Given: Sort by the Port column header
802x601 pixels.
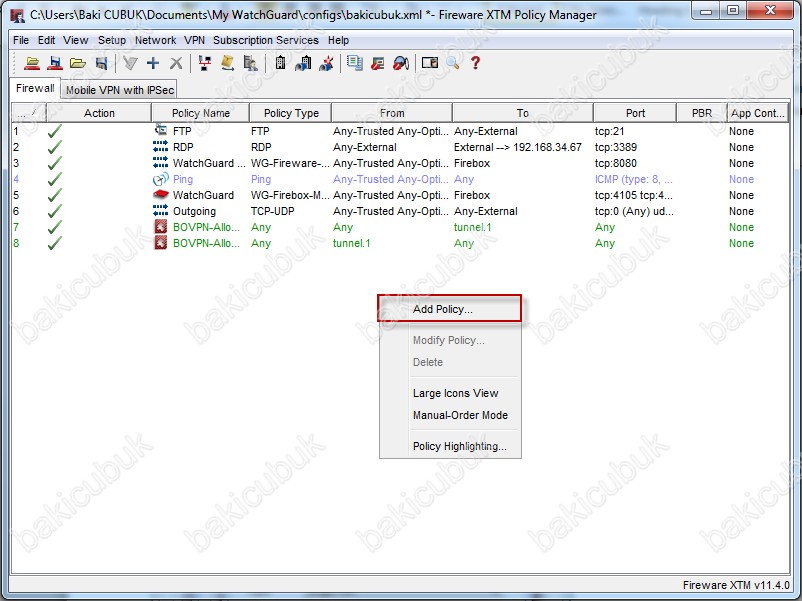Looking at the screenshot, I should [x=635, y=113].
